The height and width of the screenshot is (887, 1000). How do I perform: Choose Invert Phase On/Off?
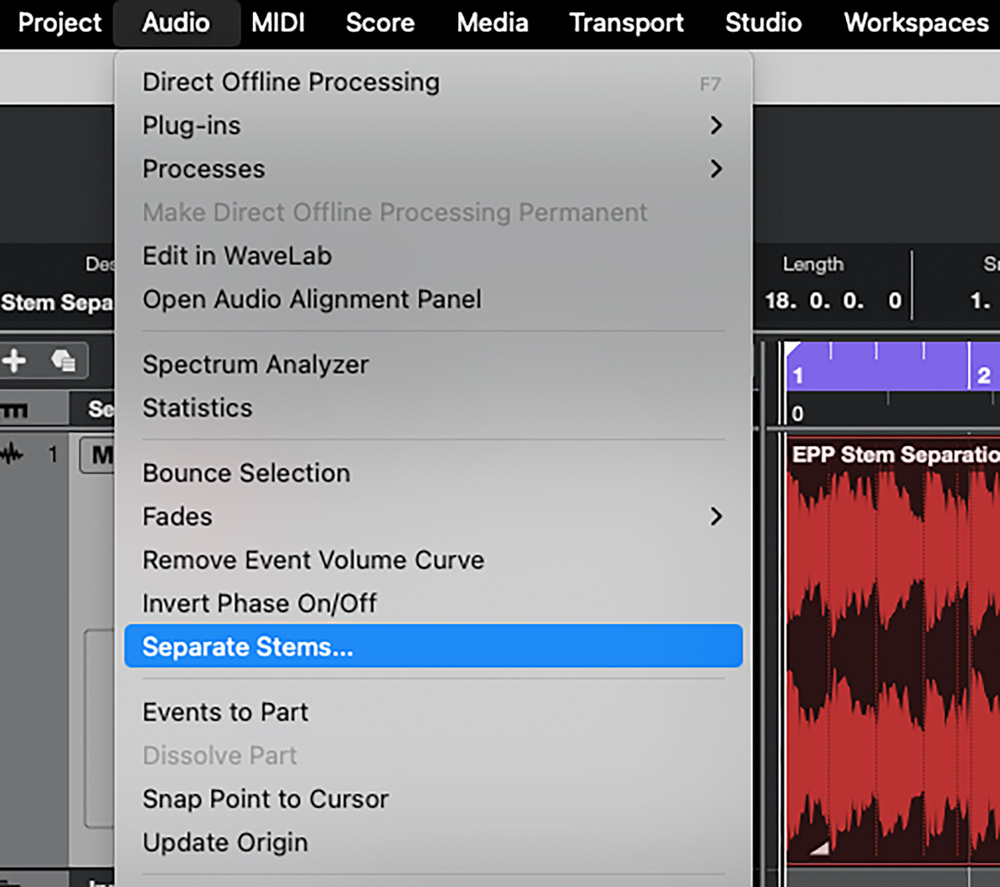[x=434, y=603]
